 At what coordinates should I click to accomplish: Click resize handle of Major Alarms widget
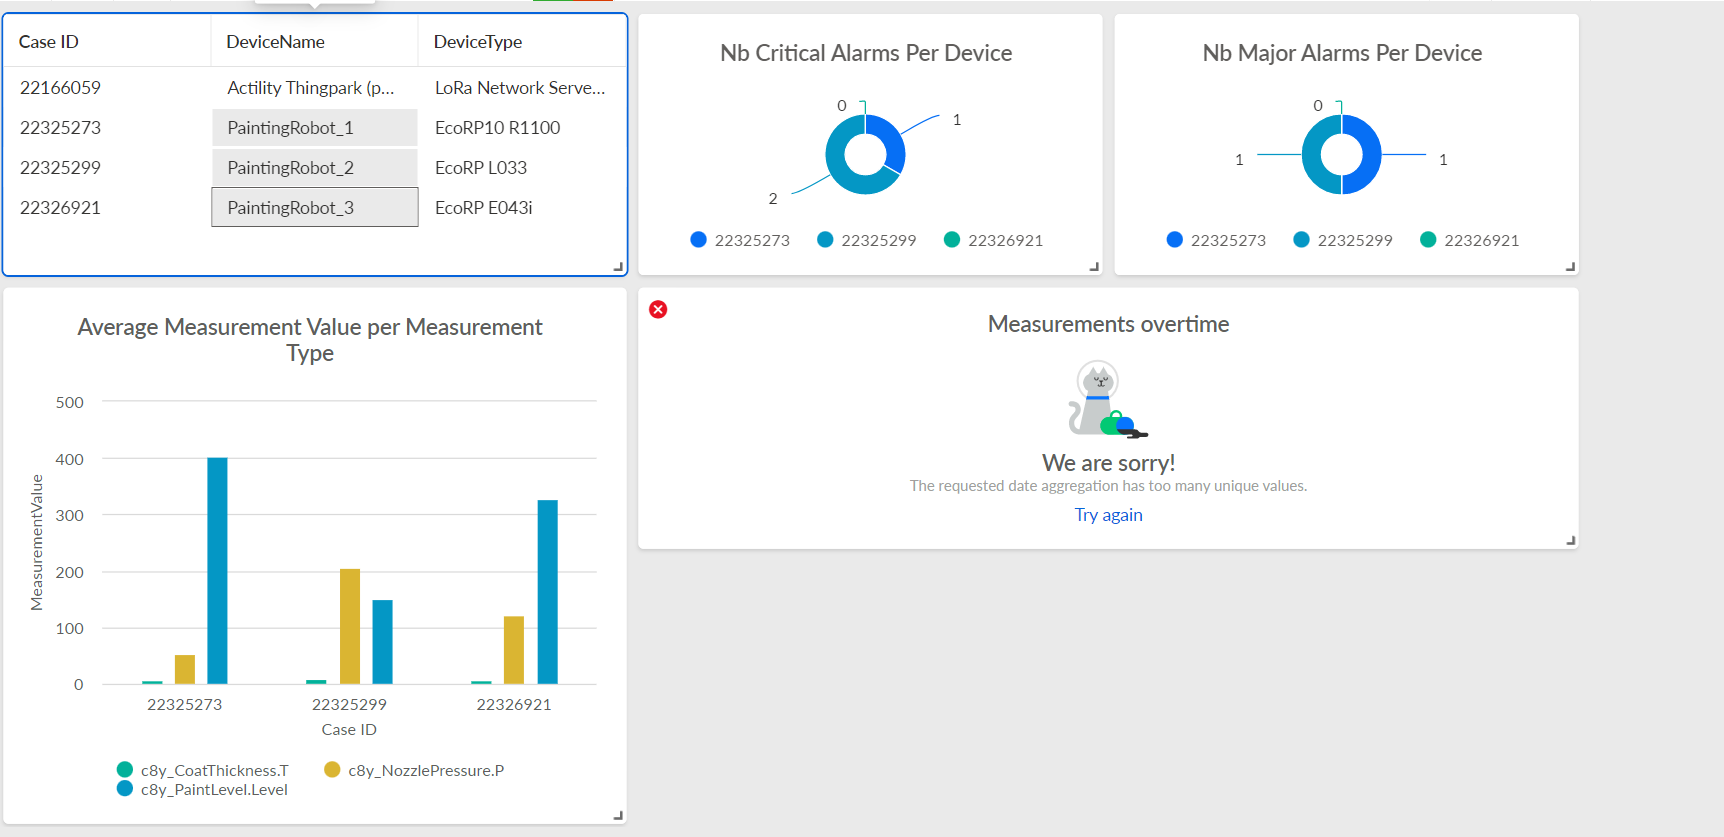(x=1570, y=267)
